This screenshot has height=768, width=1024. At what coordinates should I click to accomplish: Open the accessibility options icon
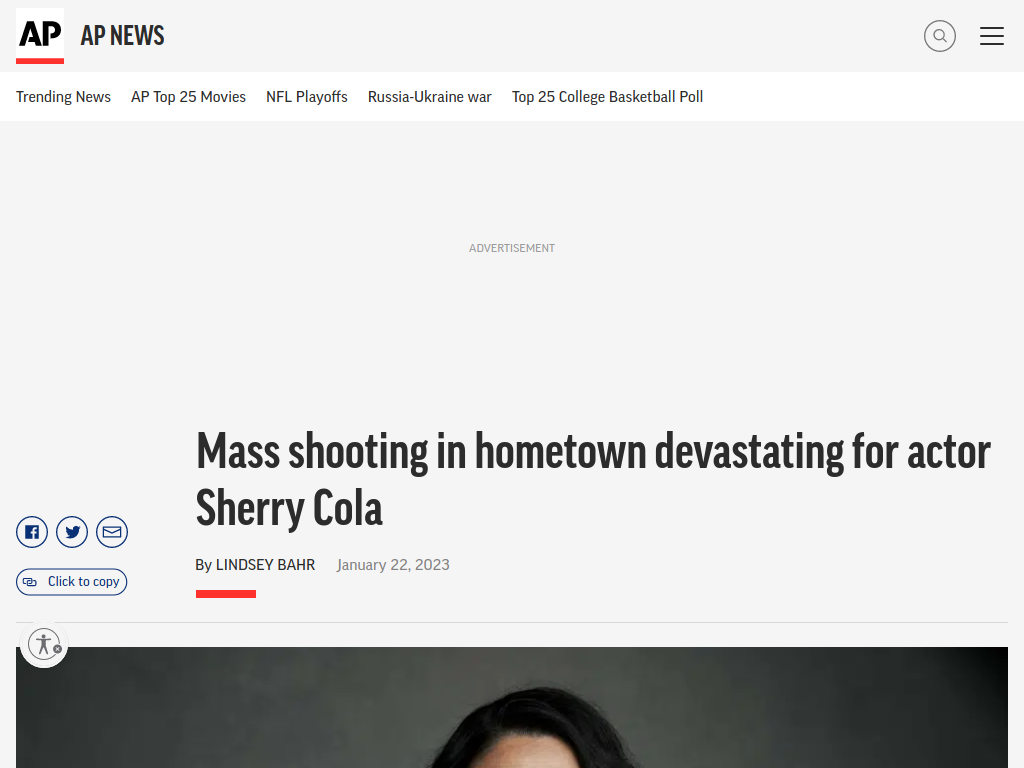click(x=43, y=644)
